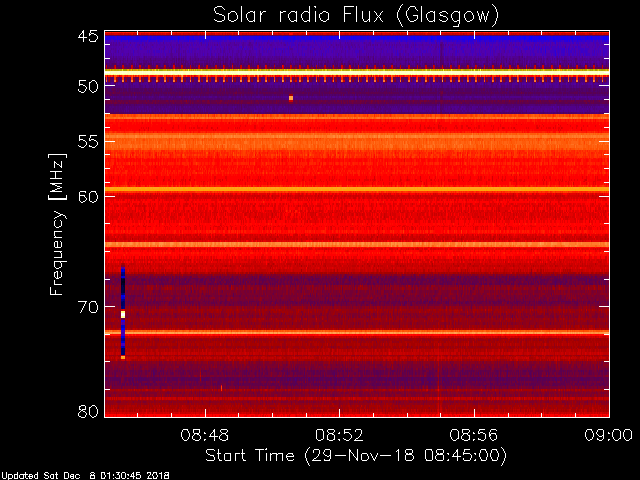This screenshot has height=480, width=640.
Task: Click the 'Frequency [MHz]' axis label
Action: pyautogui.click(x=57, y=224)
